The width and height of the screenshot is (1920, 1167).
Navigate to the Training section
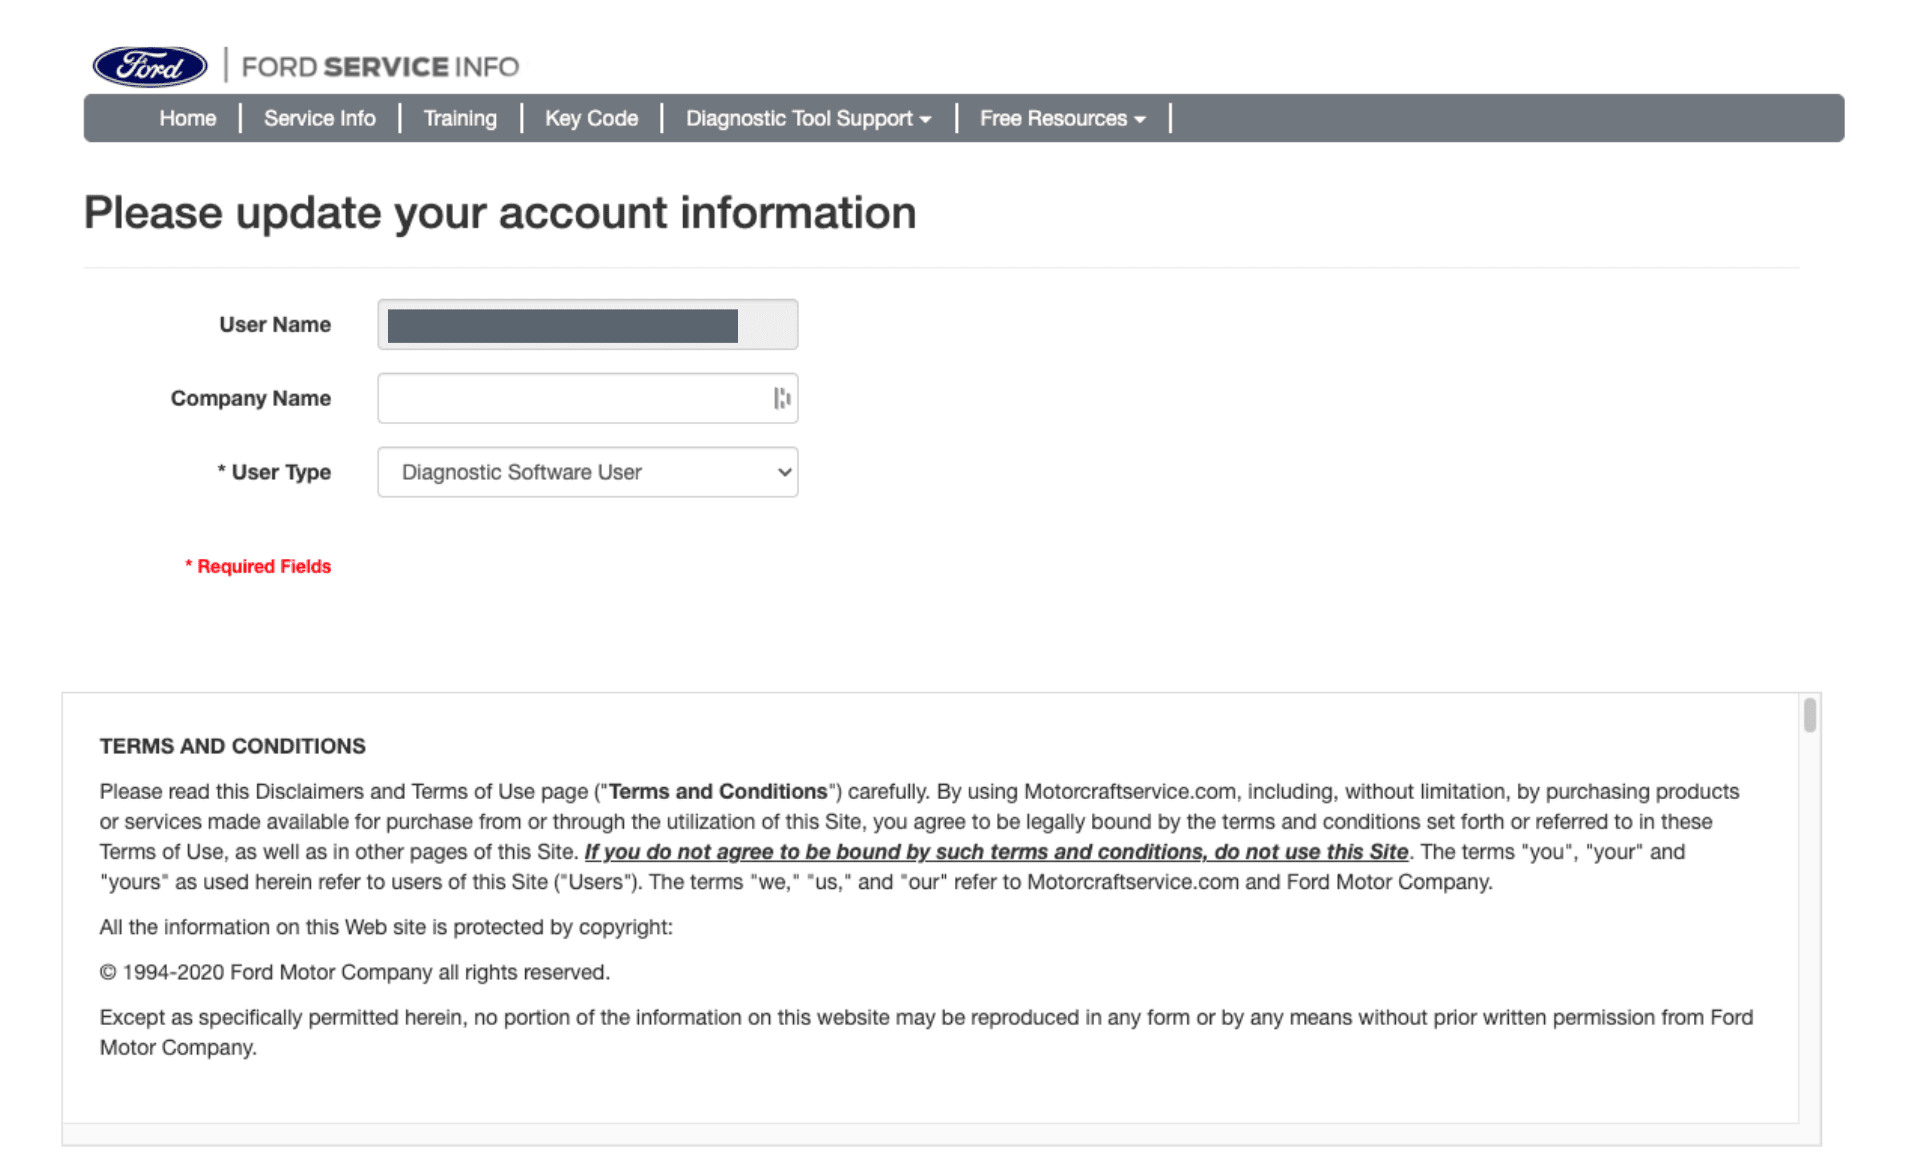tap(460, 118)
